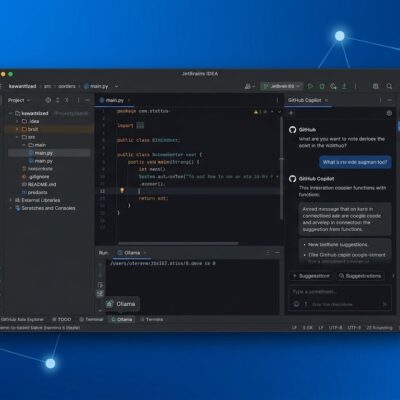Collapse the main folder in the project tree
400x400 pixels.
(24, 145)
